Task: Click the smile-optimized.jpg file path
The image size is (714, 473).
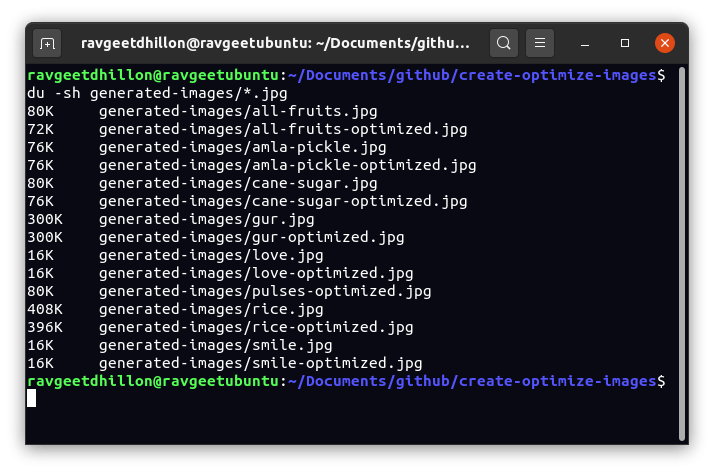Action: pyautogui.click(x=260, y=363)
